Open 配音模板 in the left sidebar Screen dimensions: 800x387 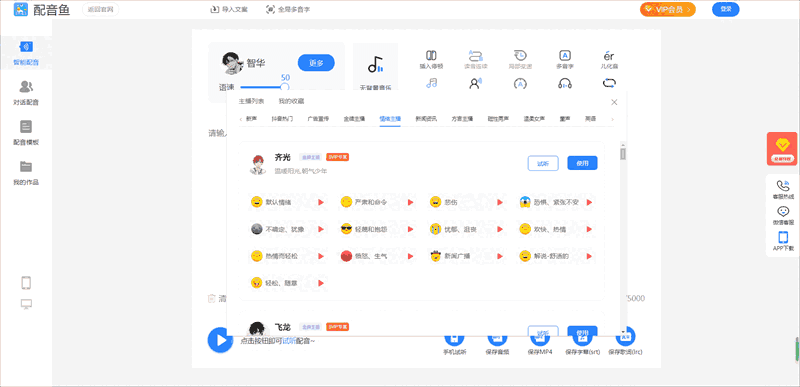pos(26,133)
